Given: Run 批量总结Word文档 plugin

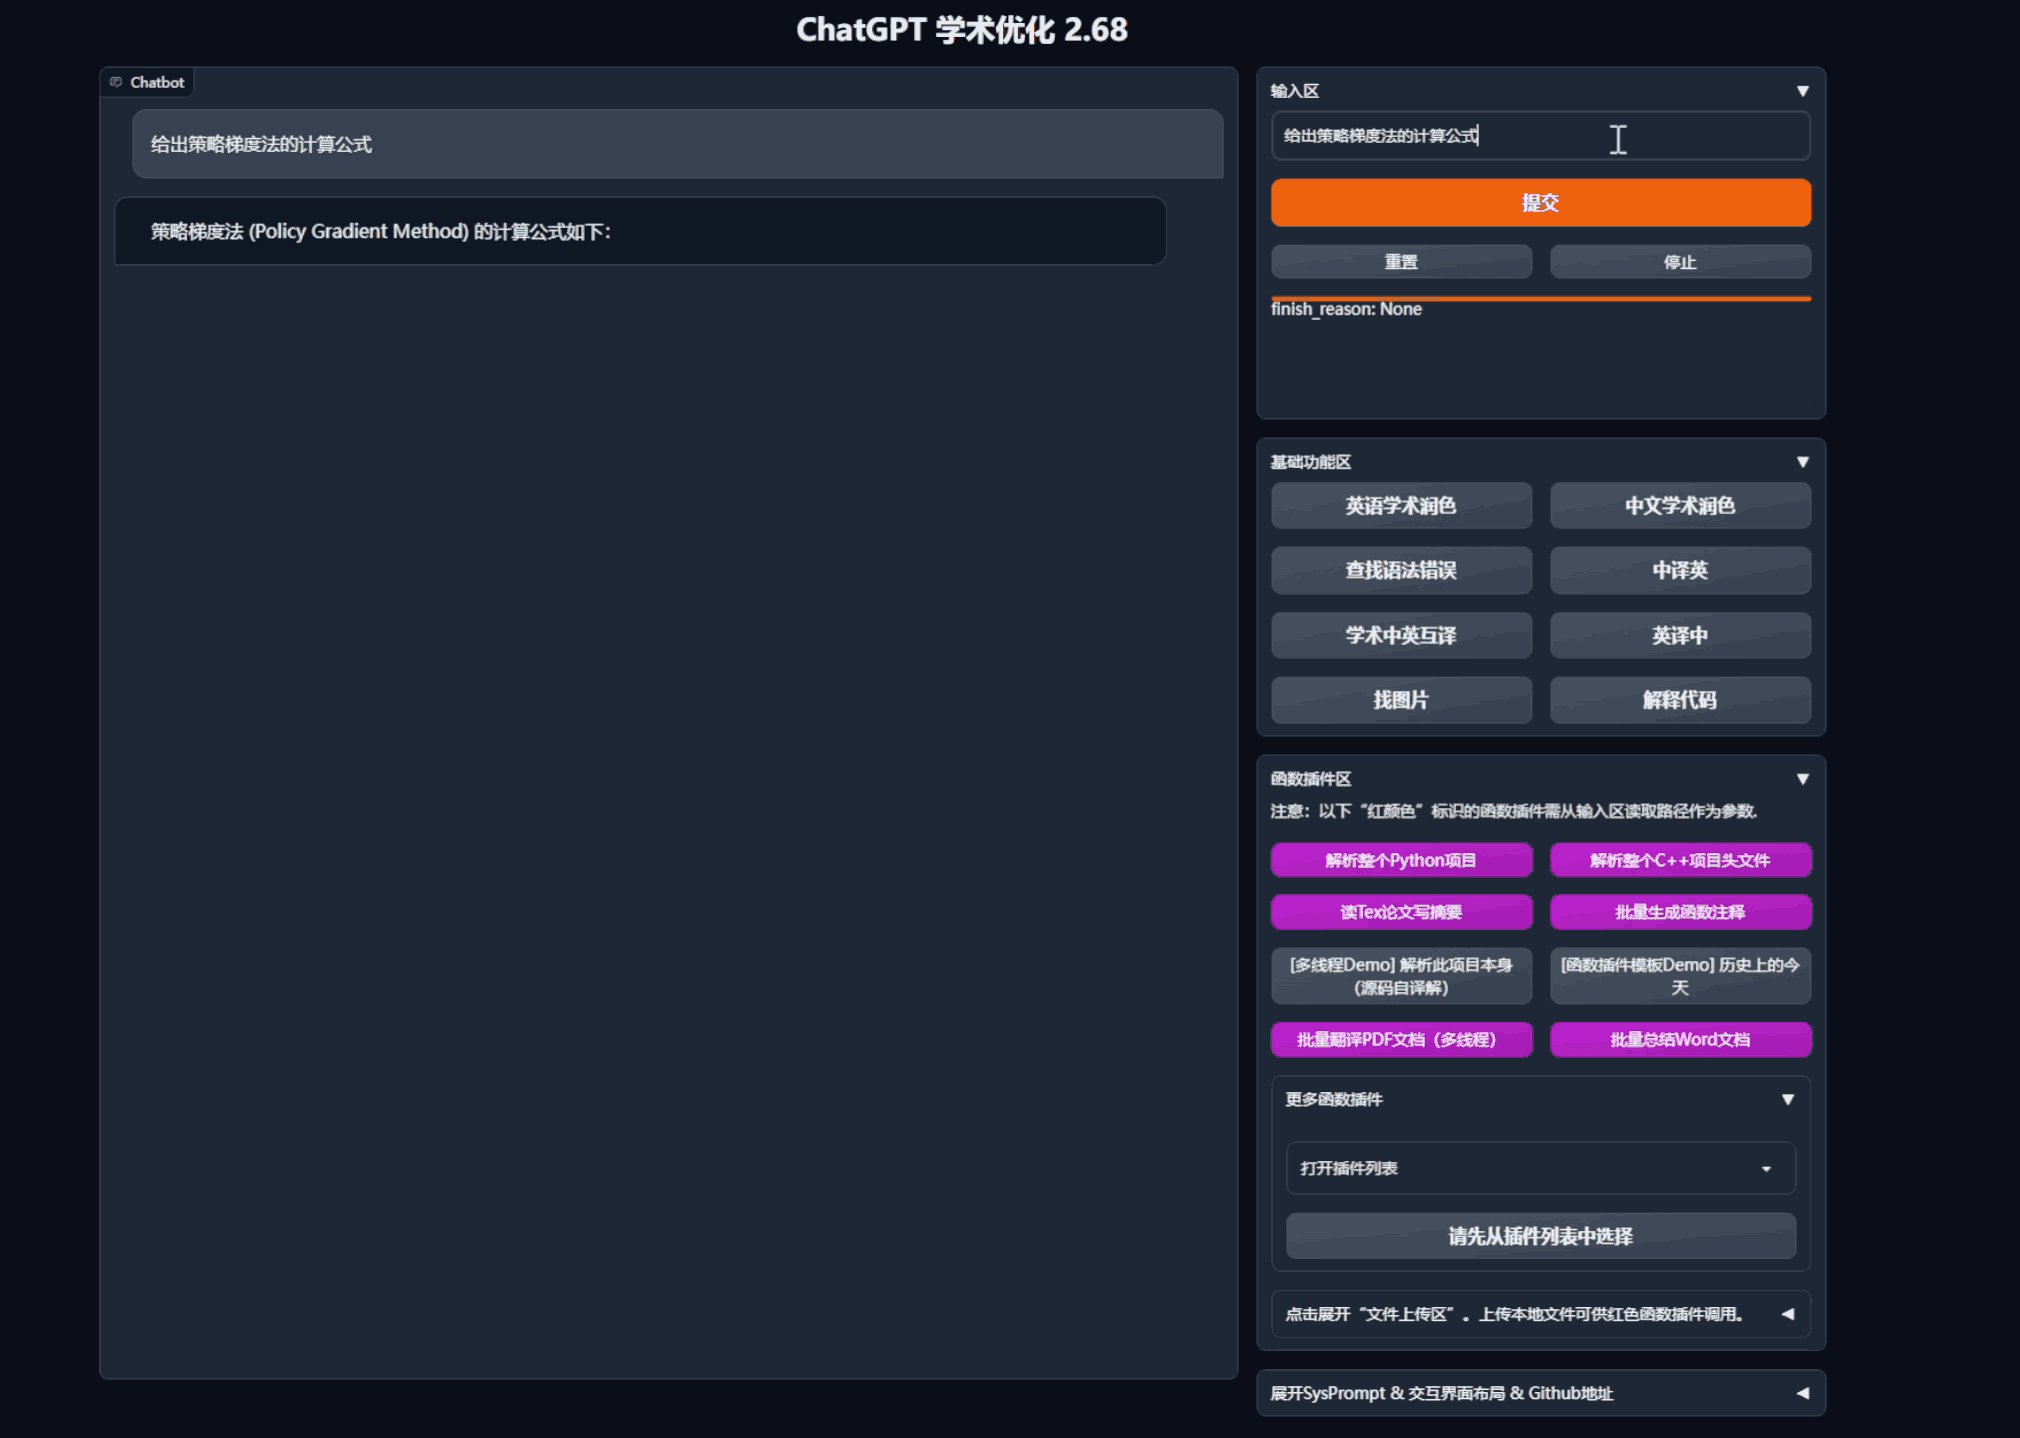Looking at the screenshot, I should click(1680, 1039).
